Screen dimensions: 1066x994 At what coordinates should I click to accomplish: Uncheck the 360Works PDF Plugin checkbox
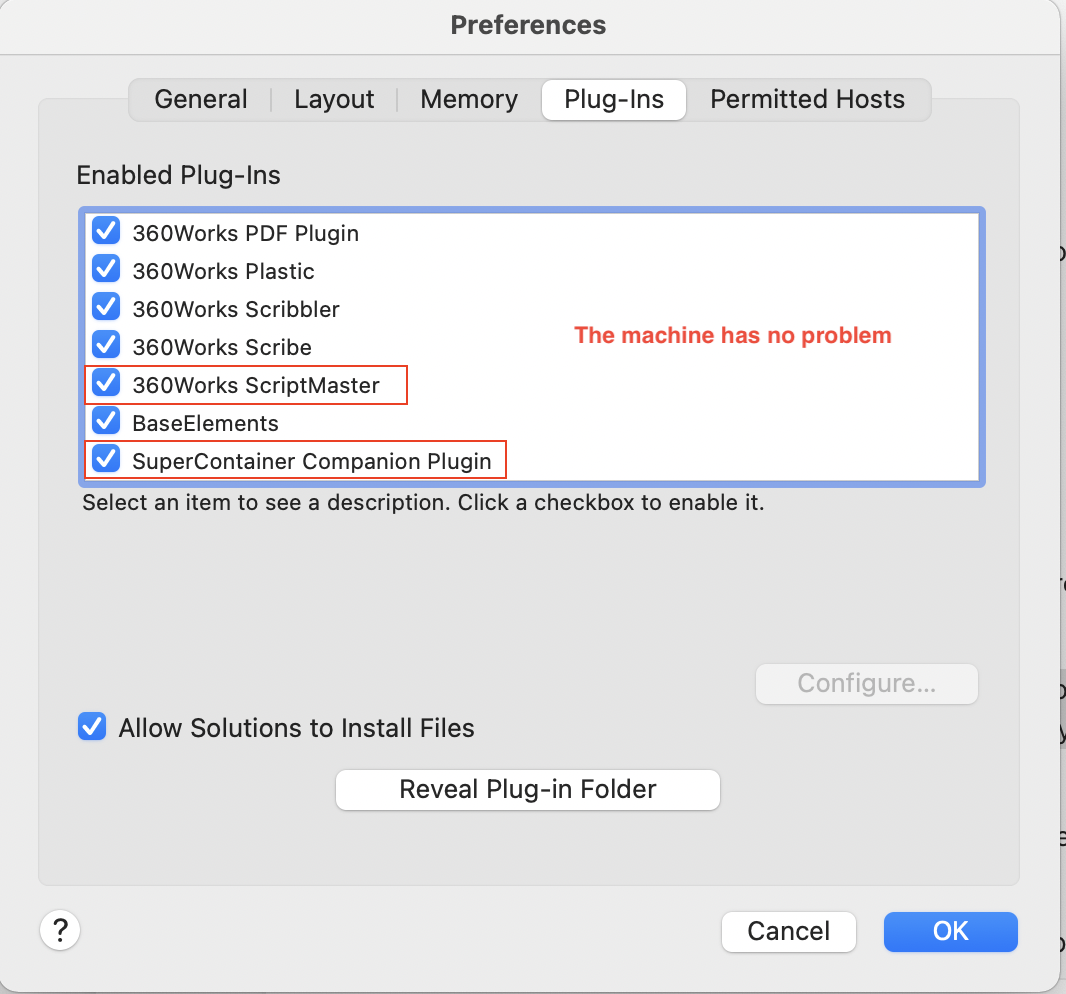click(106, 233)
